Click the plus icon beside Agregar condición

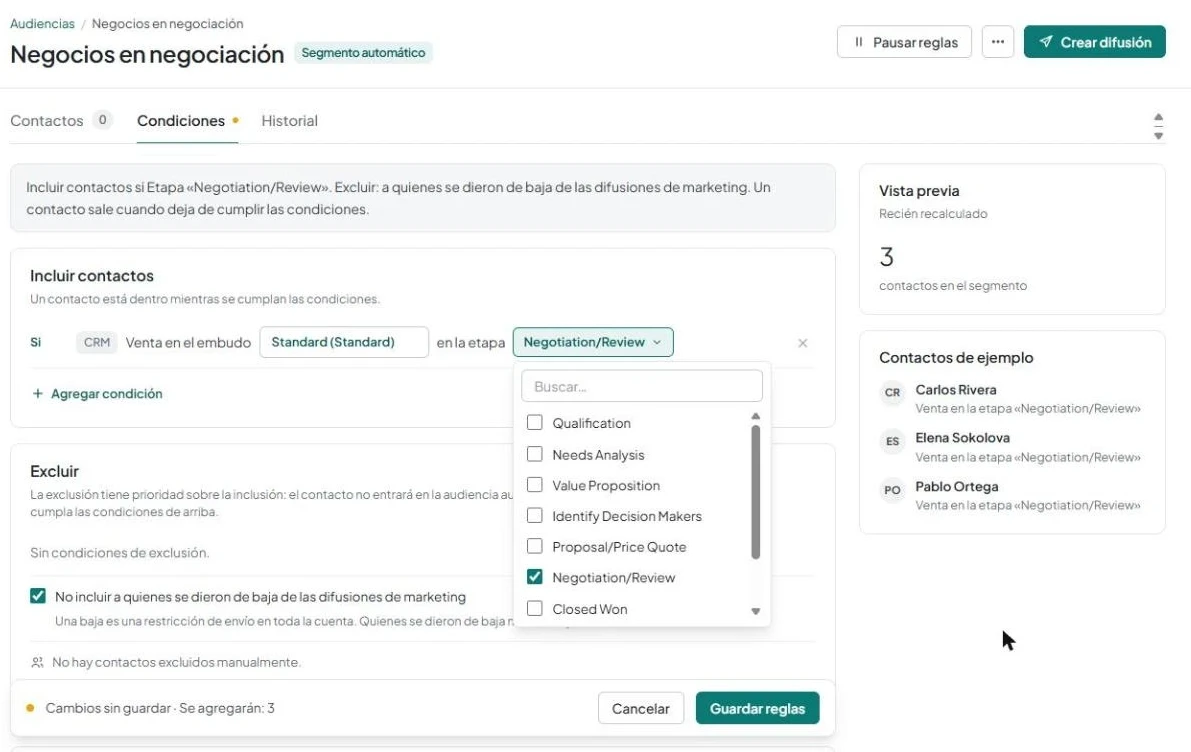pos(37,393)
